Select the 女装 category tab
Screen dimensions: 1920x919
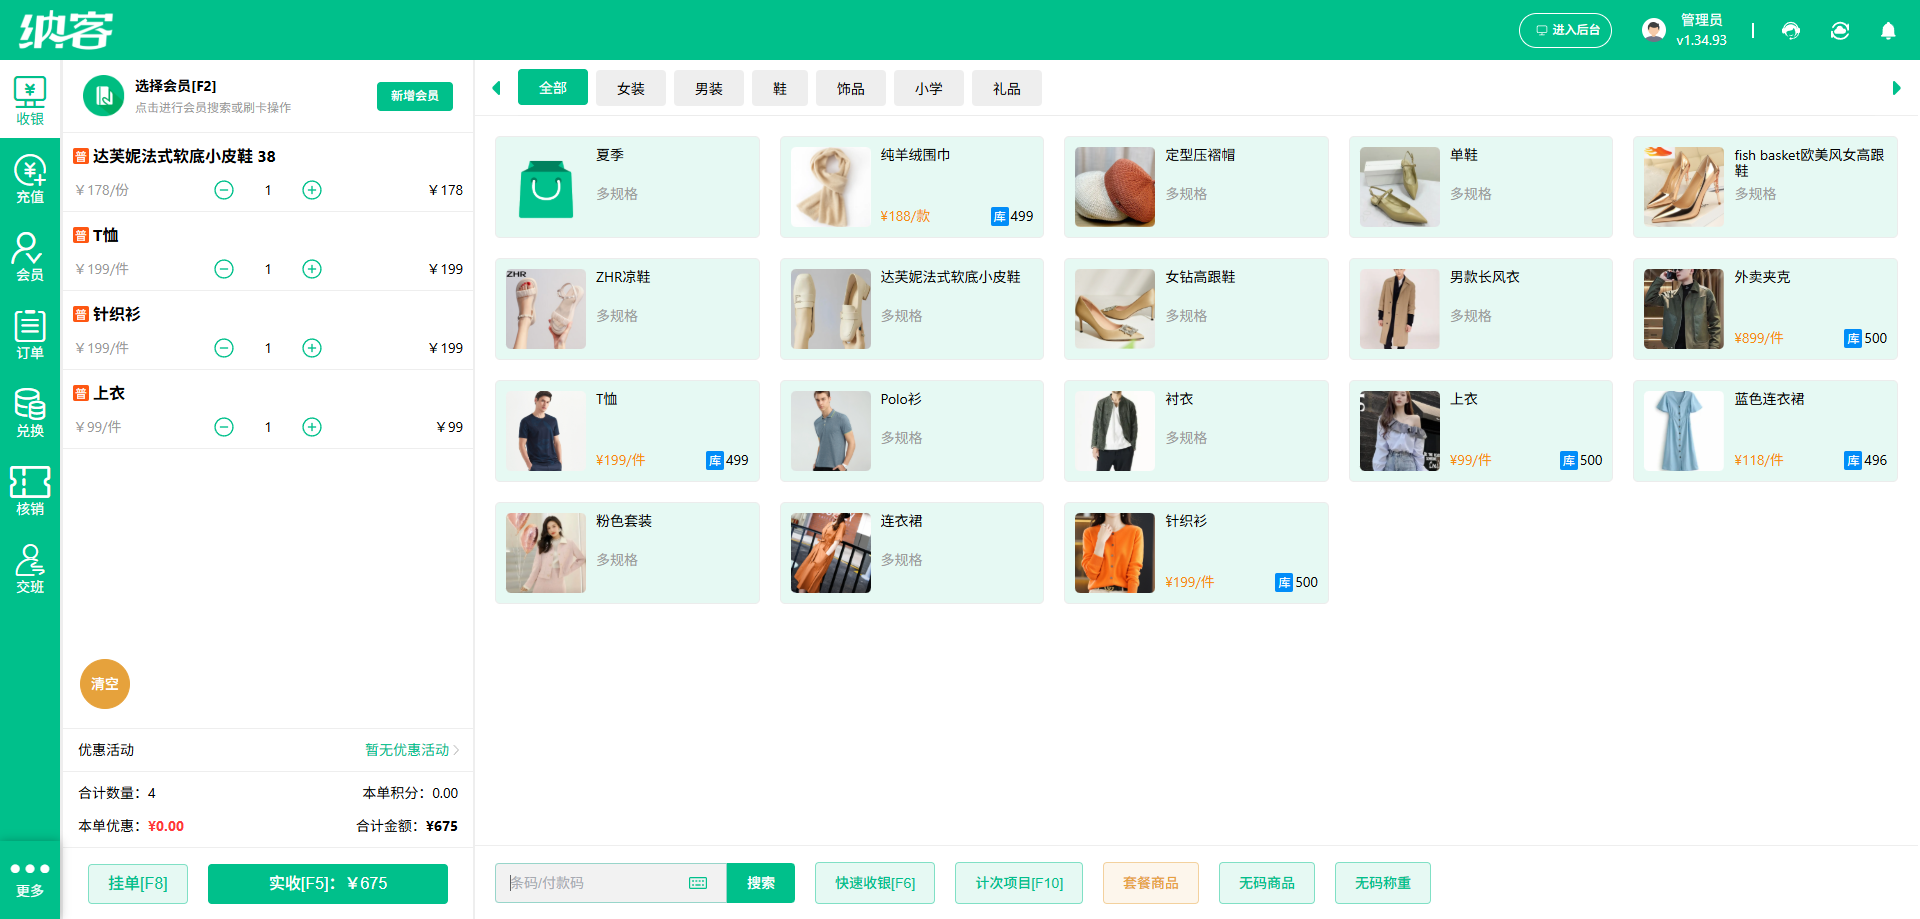(631, 88)
